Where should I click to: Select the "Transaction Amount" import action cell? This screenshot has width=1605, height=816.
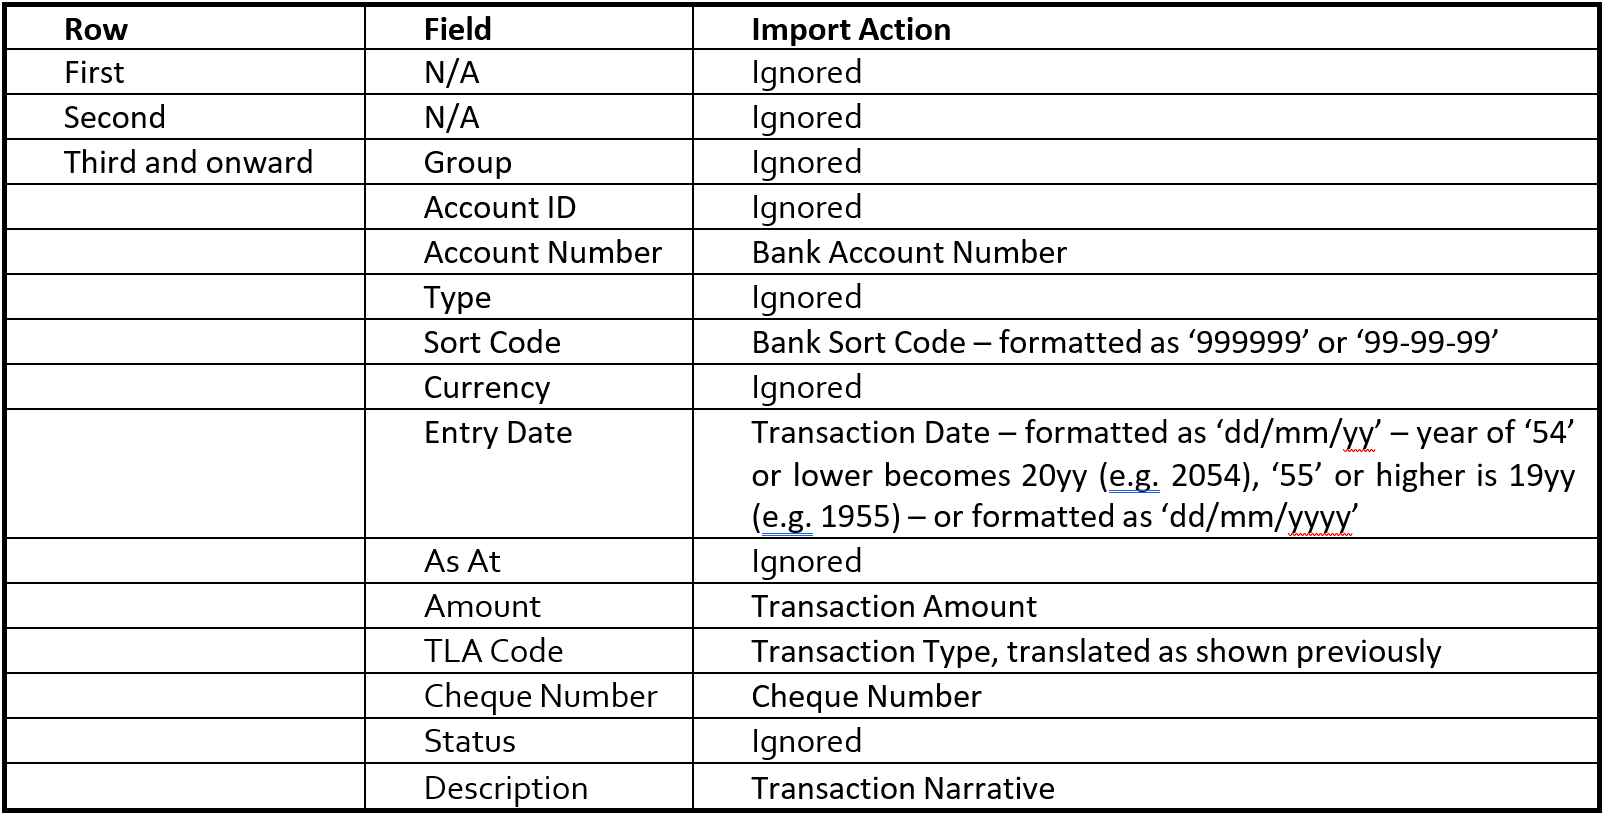[x=893, y=606]
